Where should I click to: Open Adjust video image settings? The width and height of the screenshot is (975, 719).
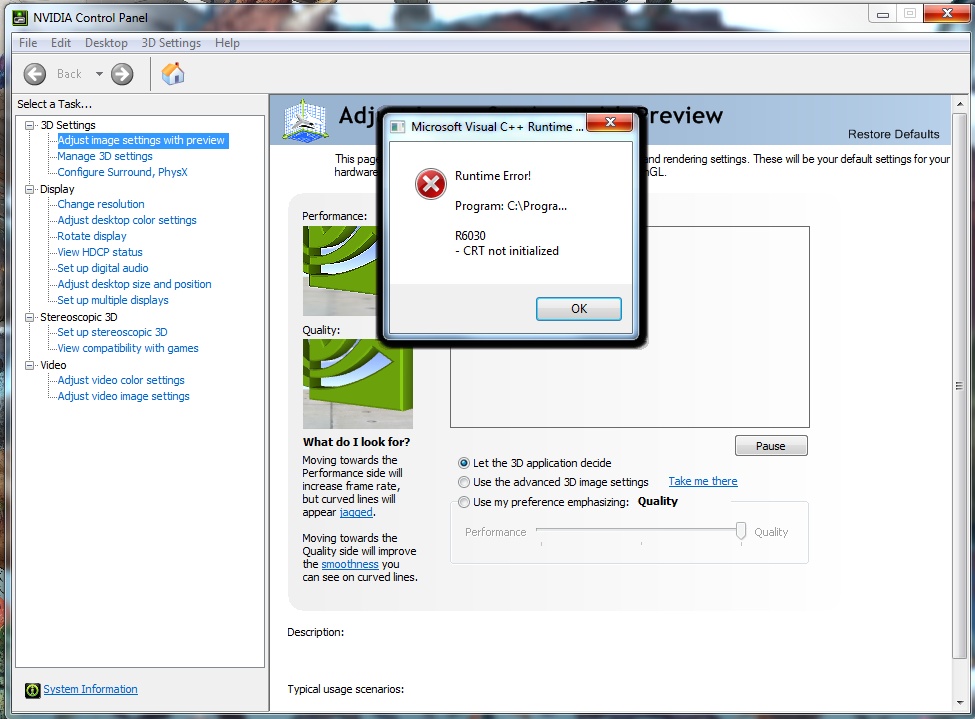(x=124, y=397)
